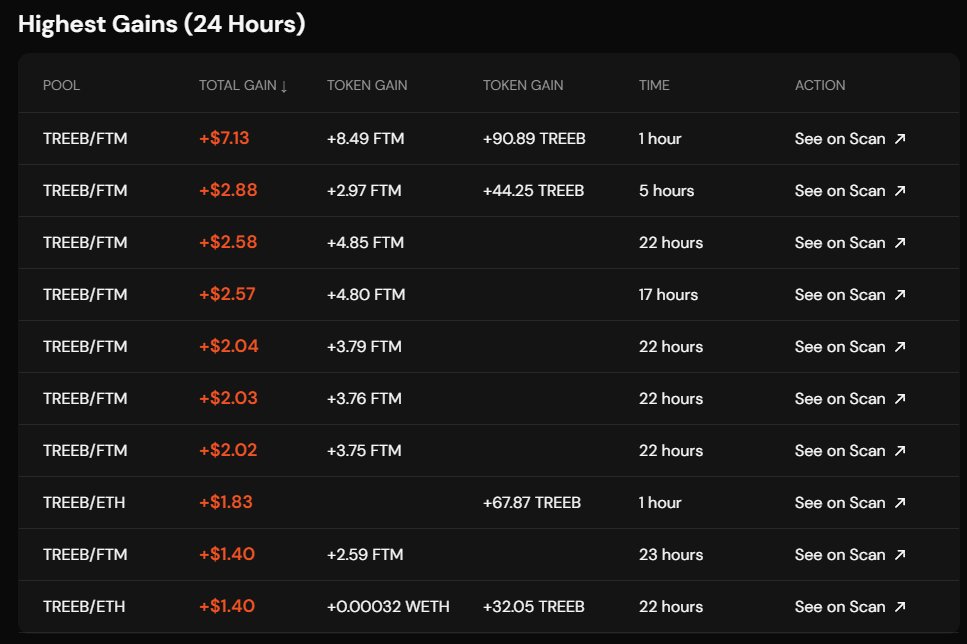Select the +$2.57 total gain value
Image resolution: width=967 pixels, height=644 pixels.
coord(227,294)
